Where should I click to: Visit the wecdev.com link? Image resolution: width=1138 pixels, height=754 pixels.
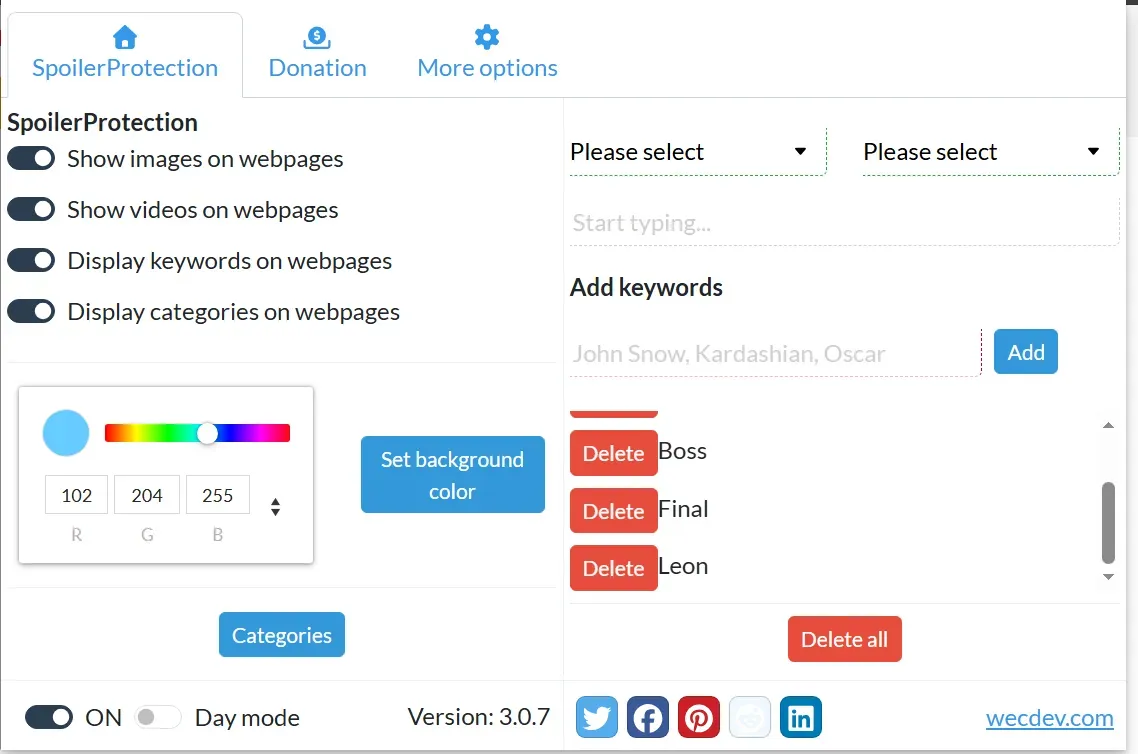tap(1049, 717)
